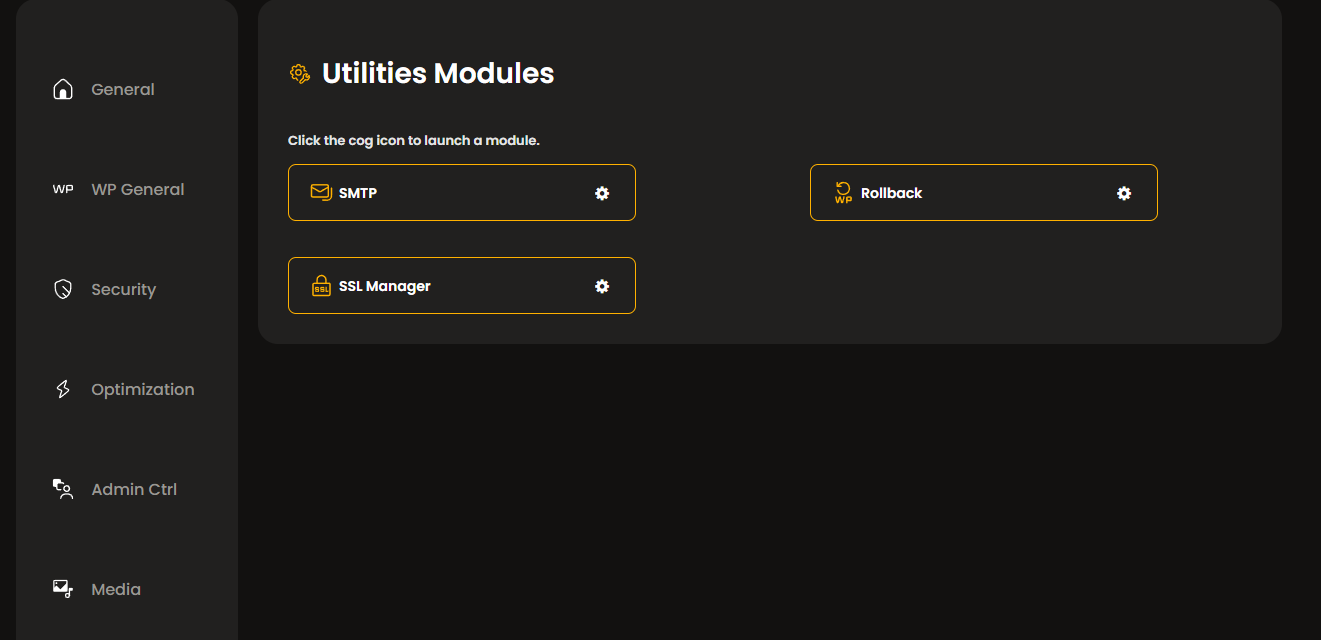Select the Media section in the sidebar
Image resolution: width=1321 pixels, height=640 pixels.
pos(116,588)
